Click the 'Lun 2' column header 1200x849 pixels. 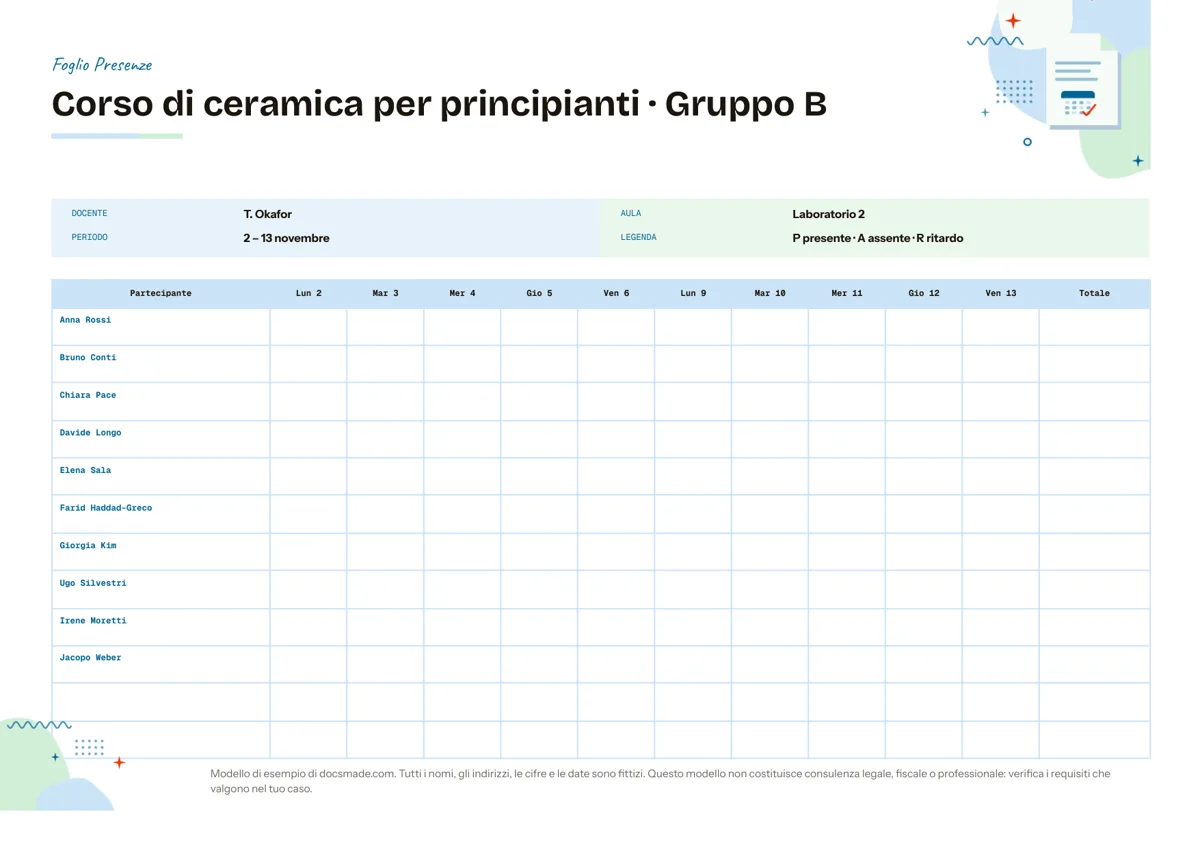pos(309,294)
